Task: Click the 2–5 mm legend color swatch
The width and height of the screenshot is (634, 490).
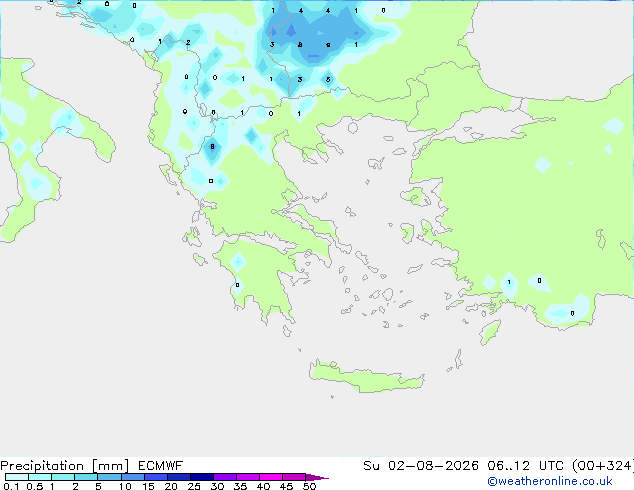Action: coord(86,477)
